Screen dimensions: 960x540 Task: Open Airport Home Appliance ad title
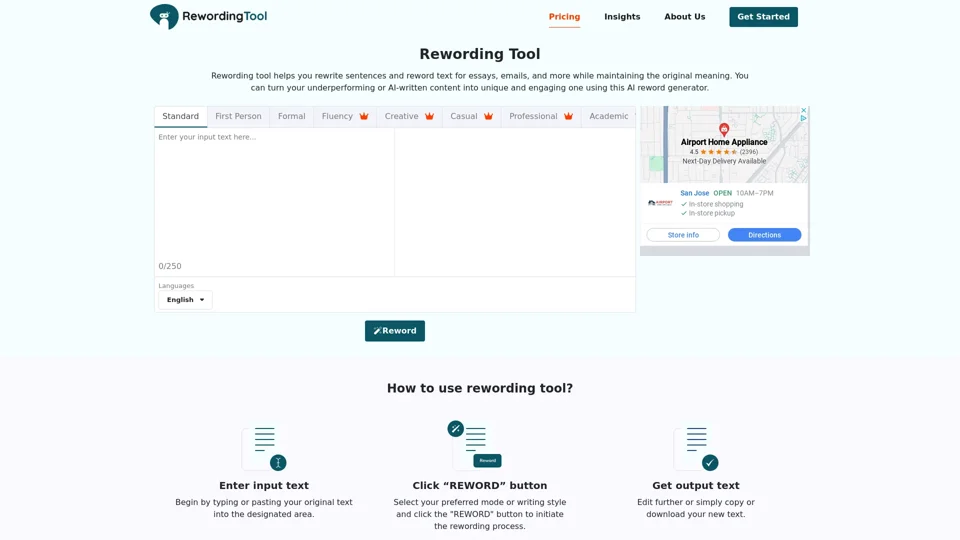[724, 142]
